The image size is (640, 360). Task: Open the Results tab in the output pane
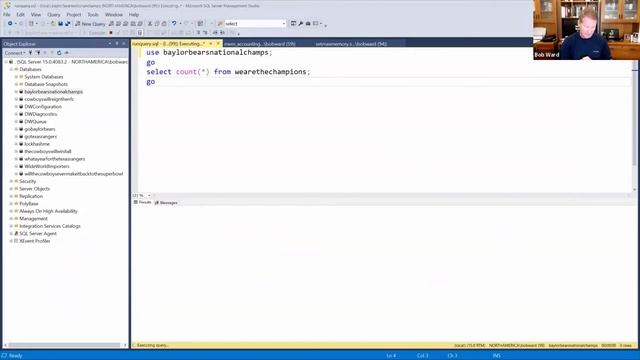tap(142, 202)
